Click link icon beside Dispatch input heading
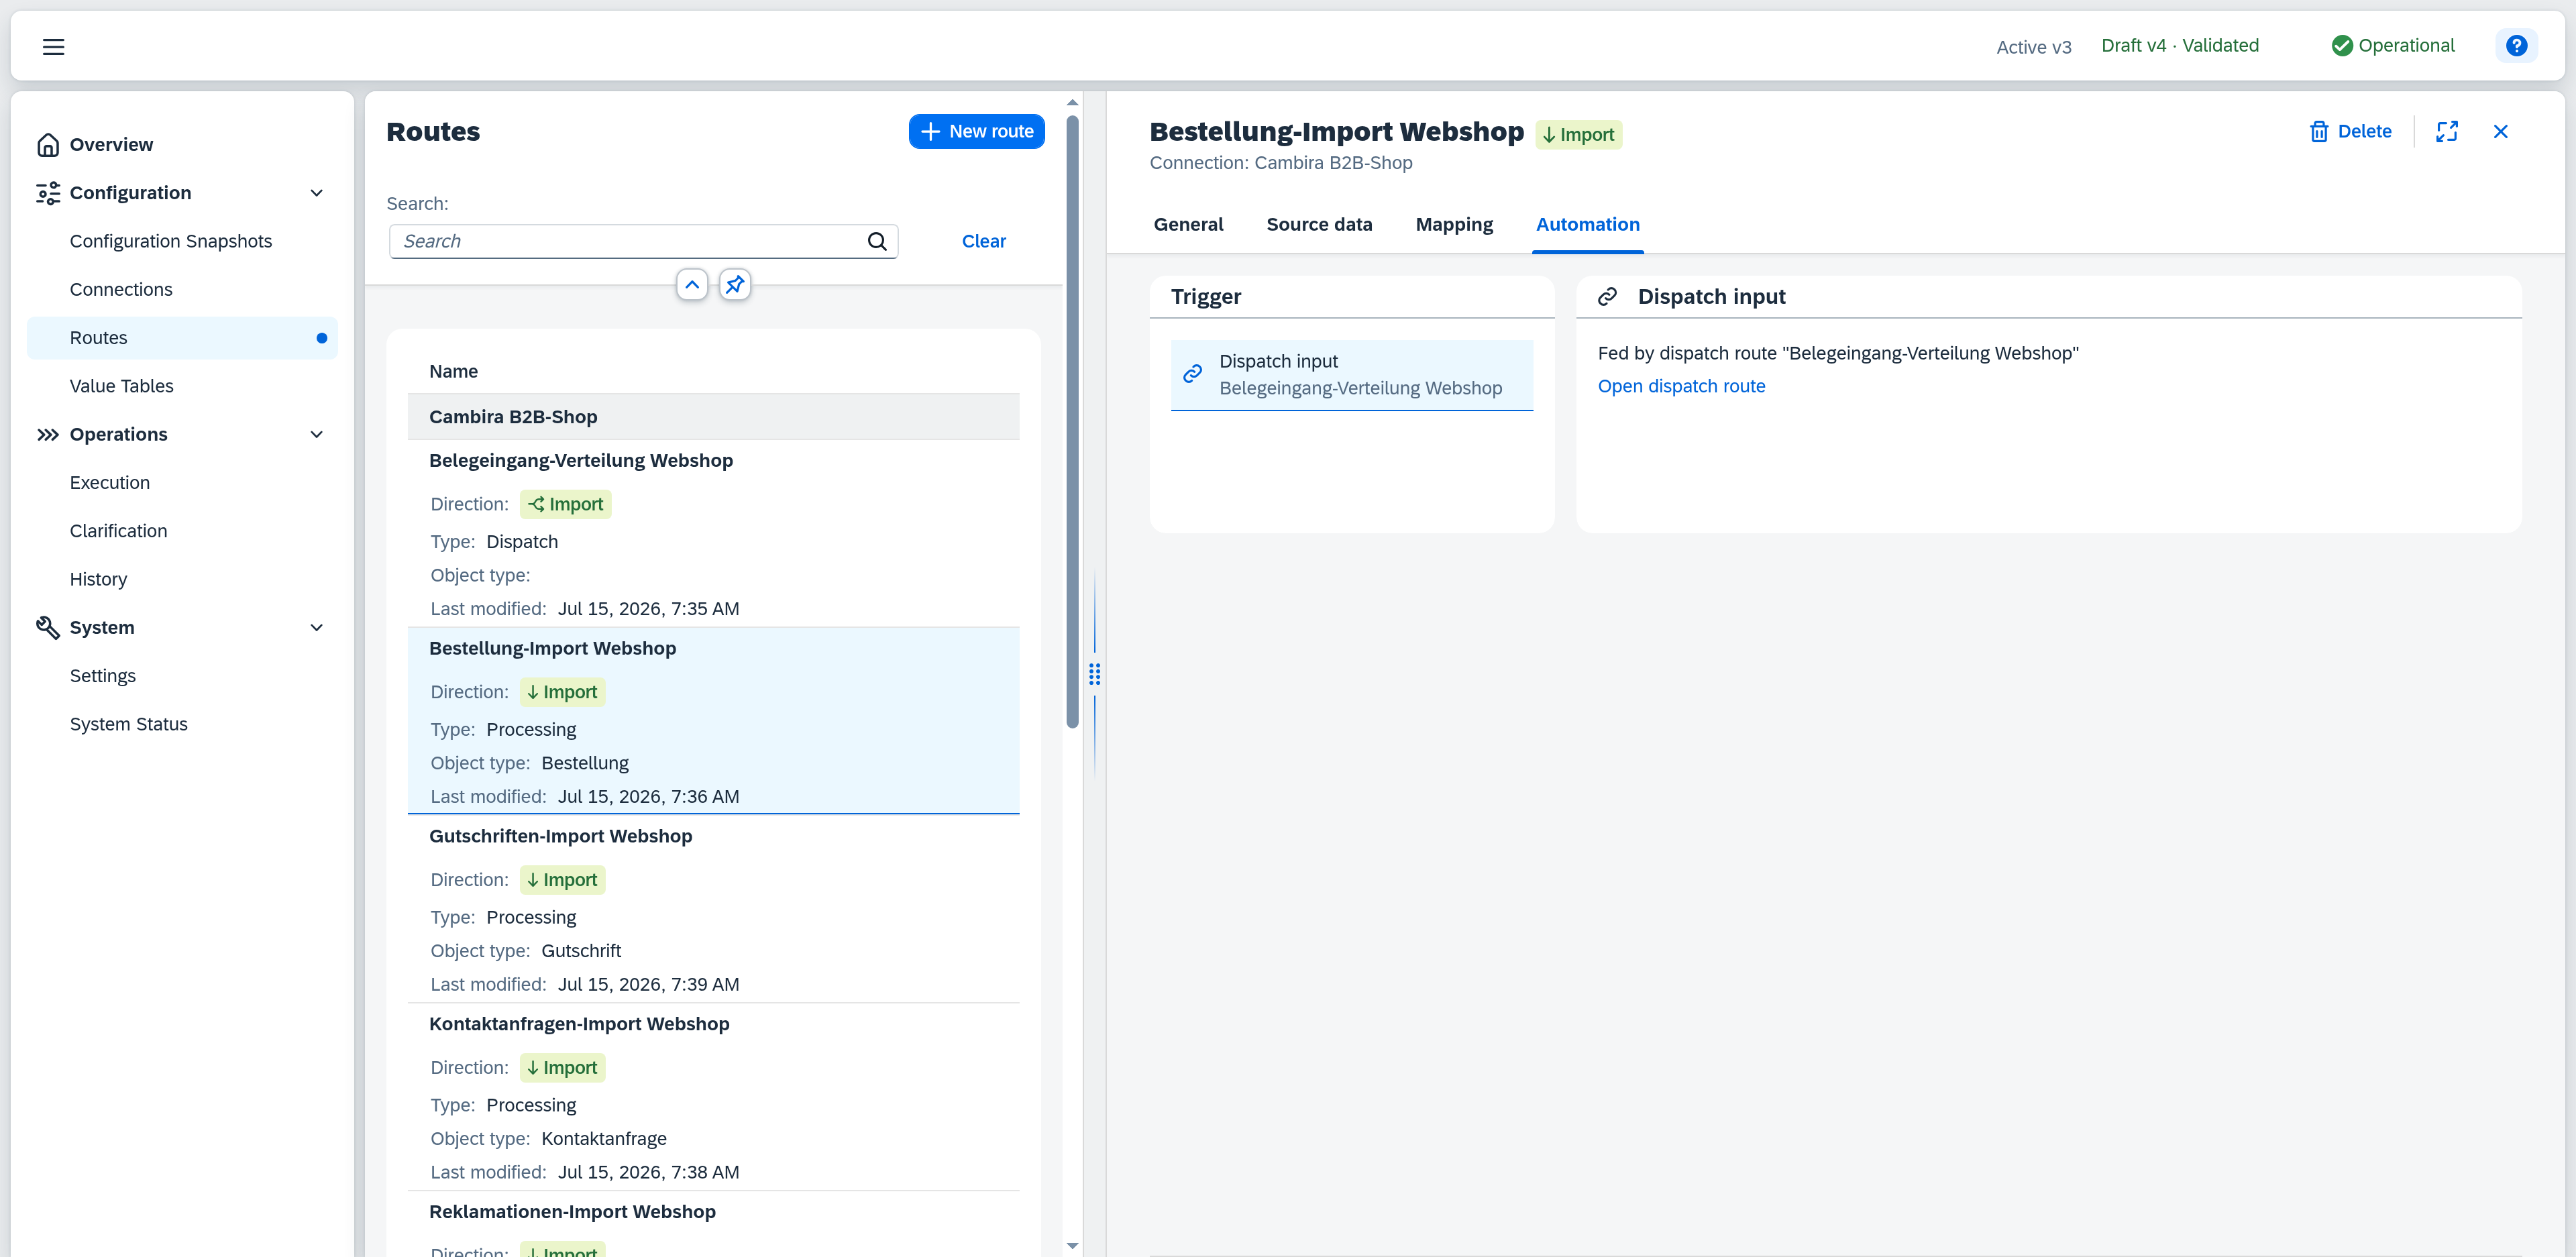The width and height of the screenshot is (2576, 1257). click(x=1607, y=297)
